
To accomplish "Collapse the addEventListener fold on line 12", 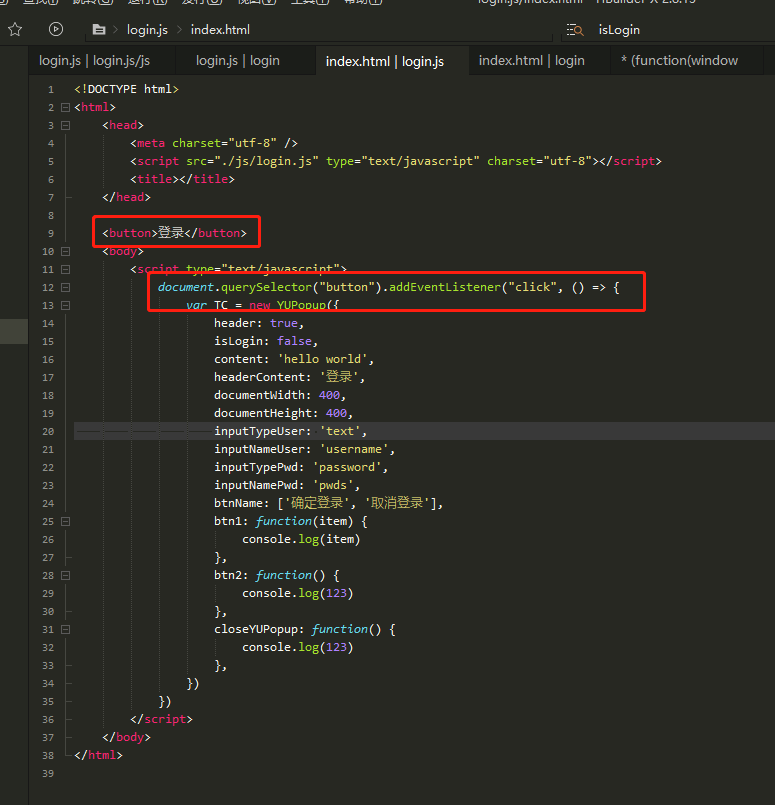I will 65,288.
